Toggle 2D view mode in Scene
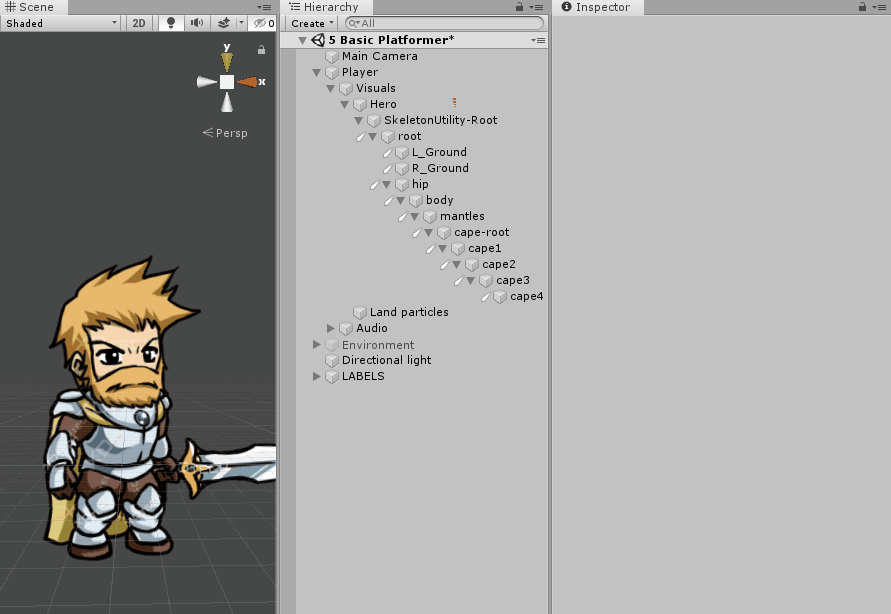This screenshot has width=891, height=614. (x=139, y=23)
